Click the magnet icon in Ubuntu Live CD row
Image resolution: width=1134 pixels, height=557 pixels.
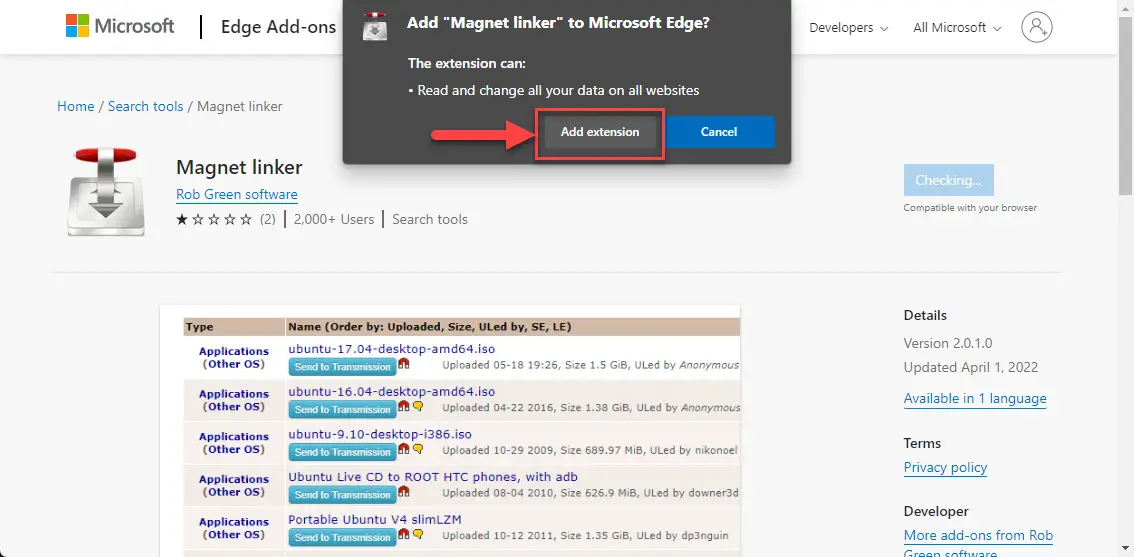tap(404, 491)
